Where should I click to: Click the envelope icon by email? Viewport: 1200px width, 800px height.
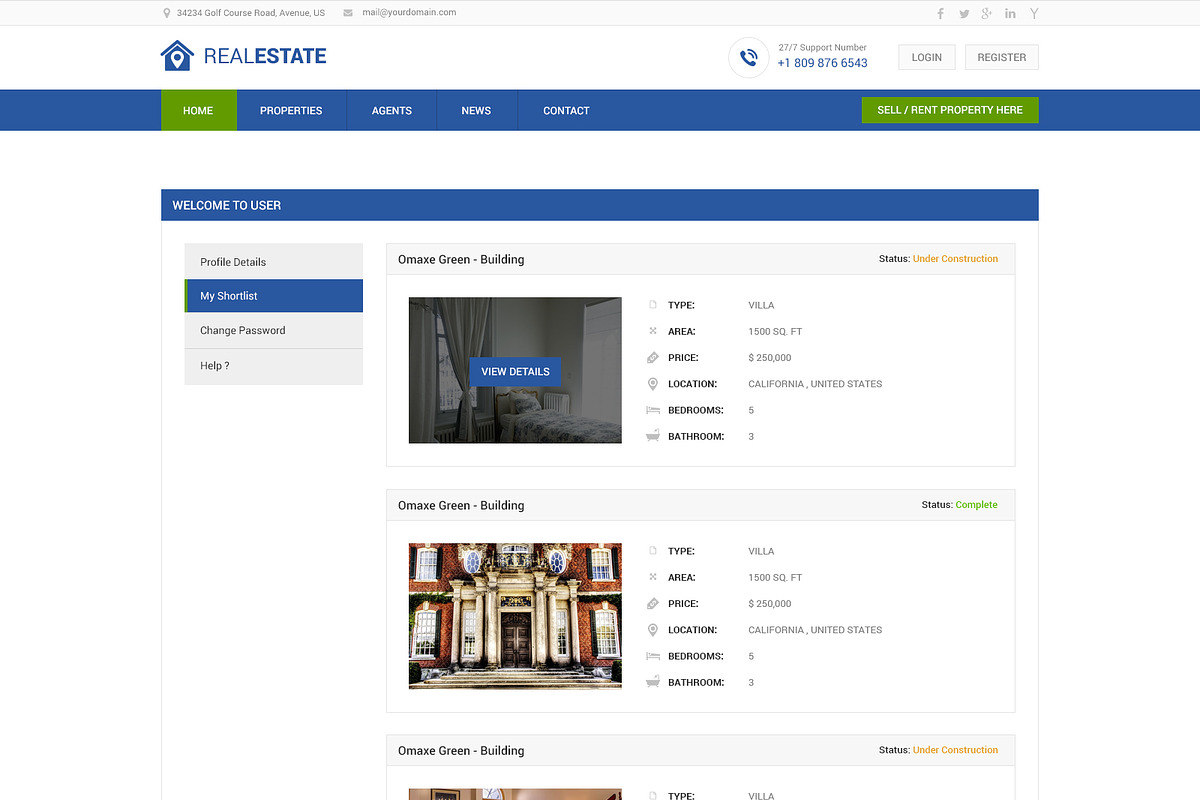coord(348,13)
